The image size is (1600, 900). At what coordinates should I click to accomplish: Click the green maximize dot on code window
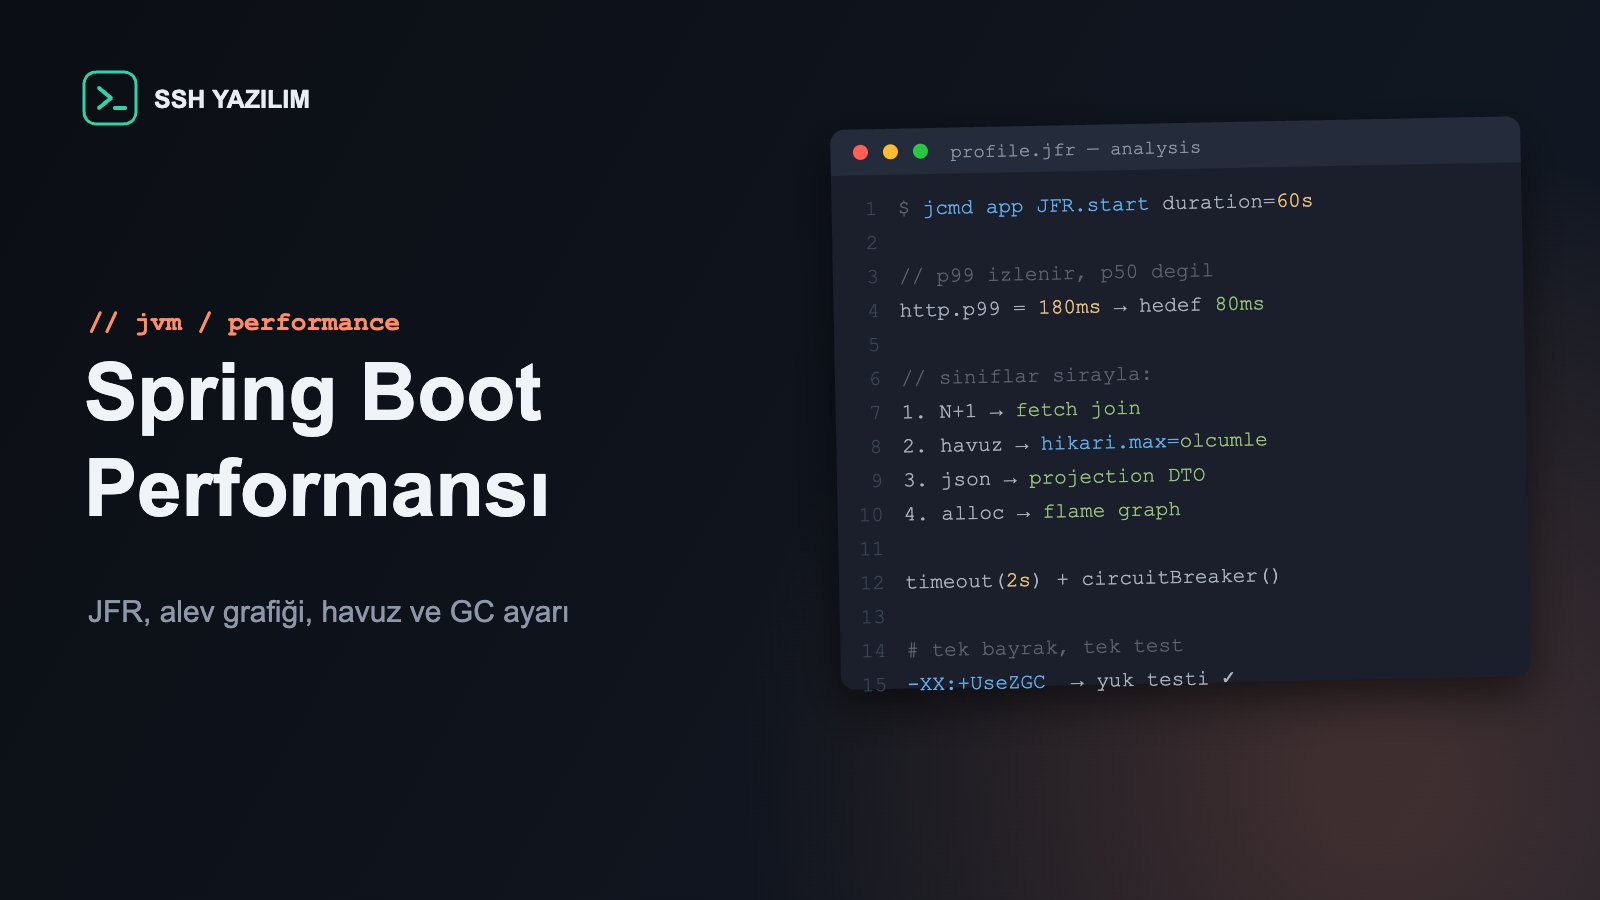coord(920,151)
